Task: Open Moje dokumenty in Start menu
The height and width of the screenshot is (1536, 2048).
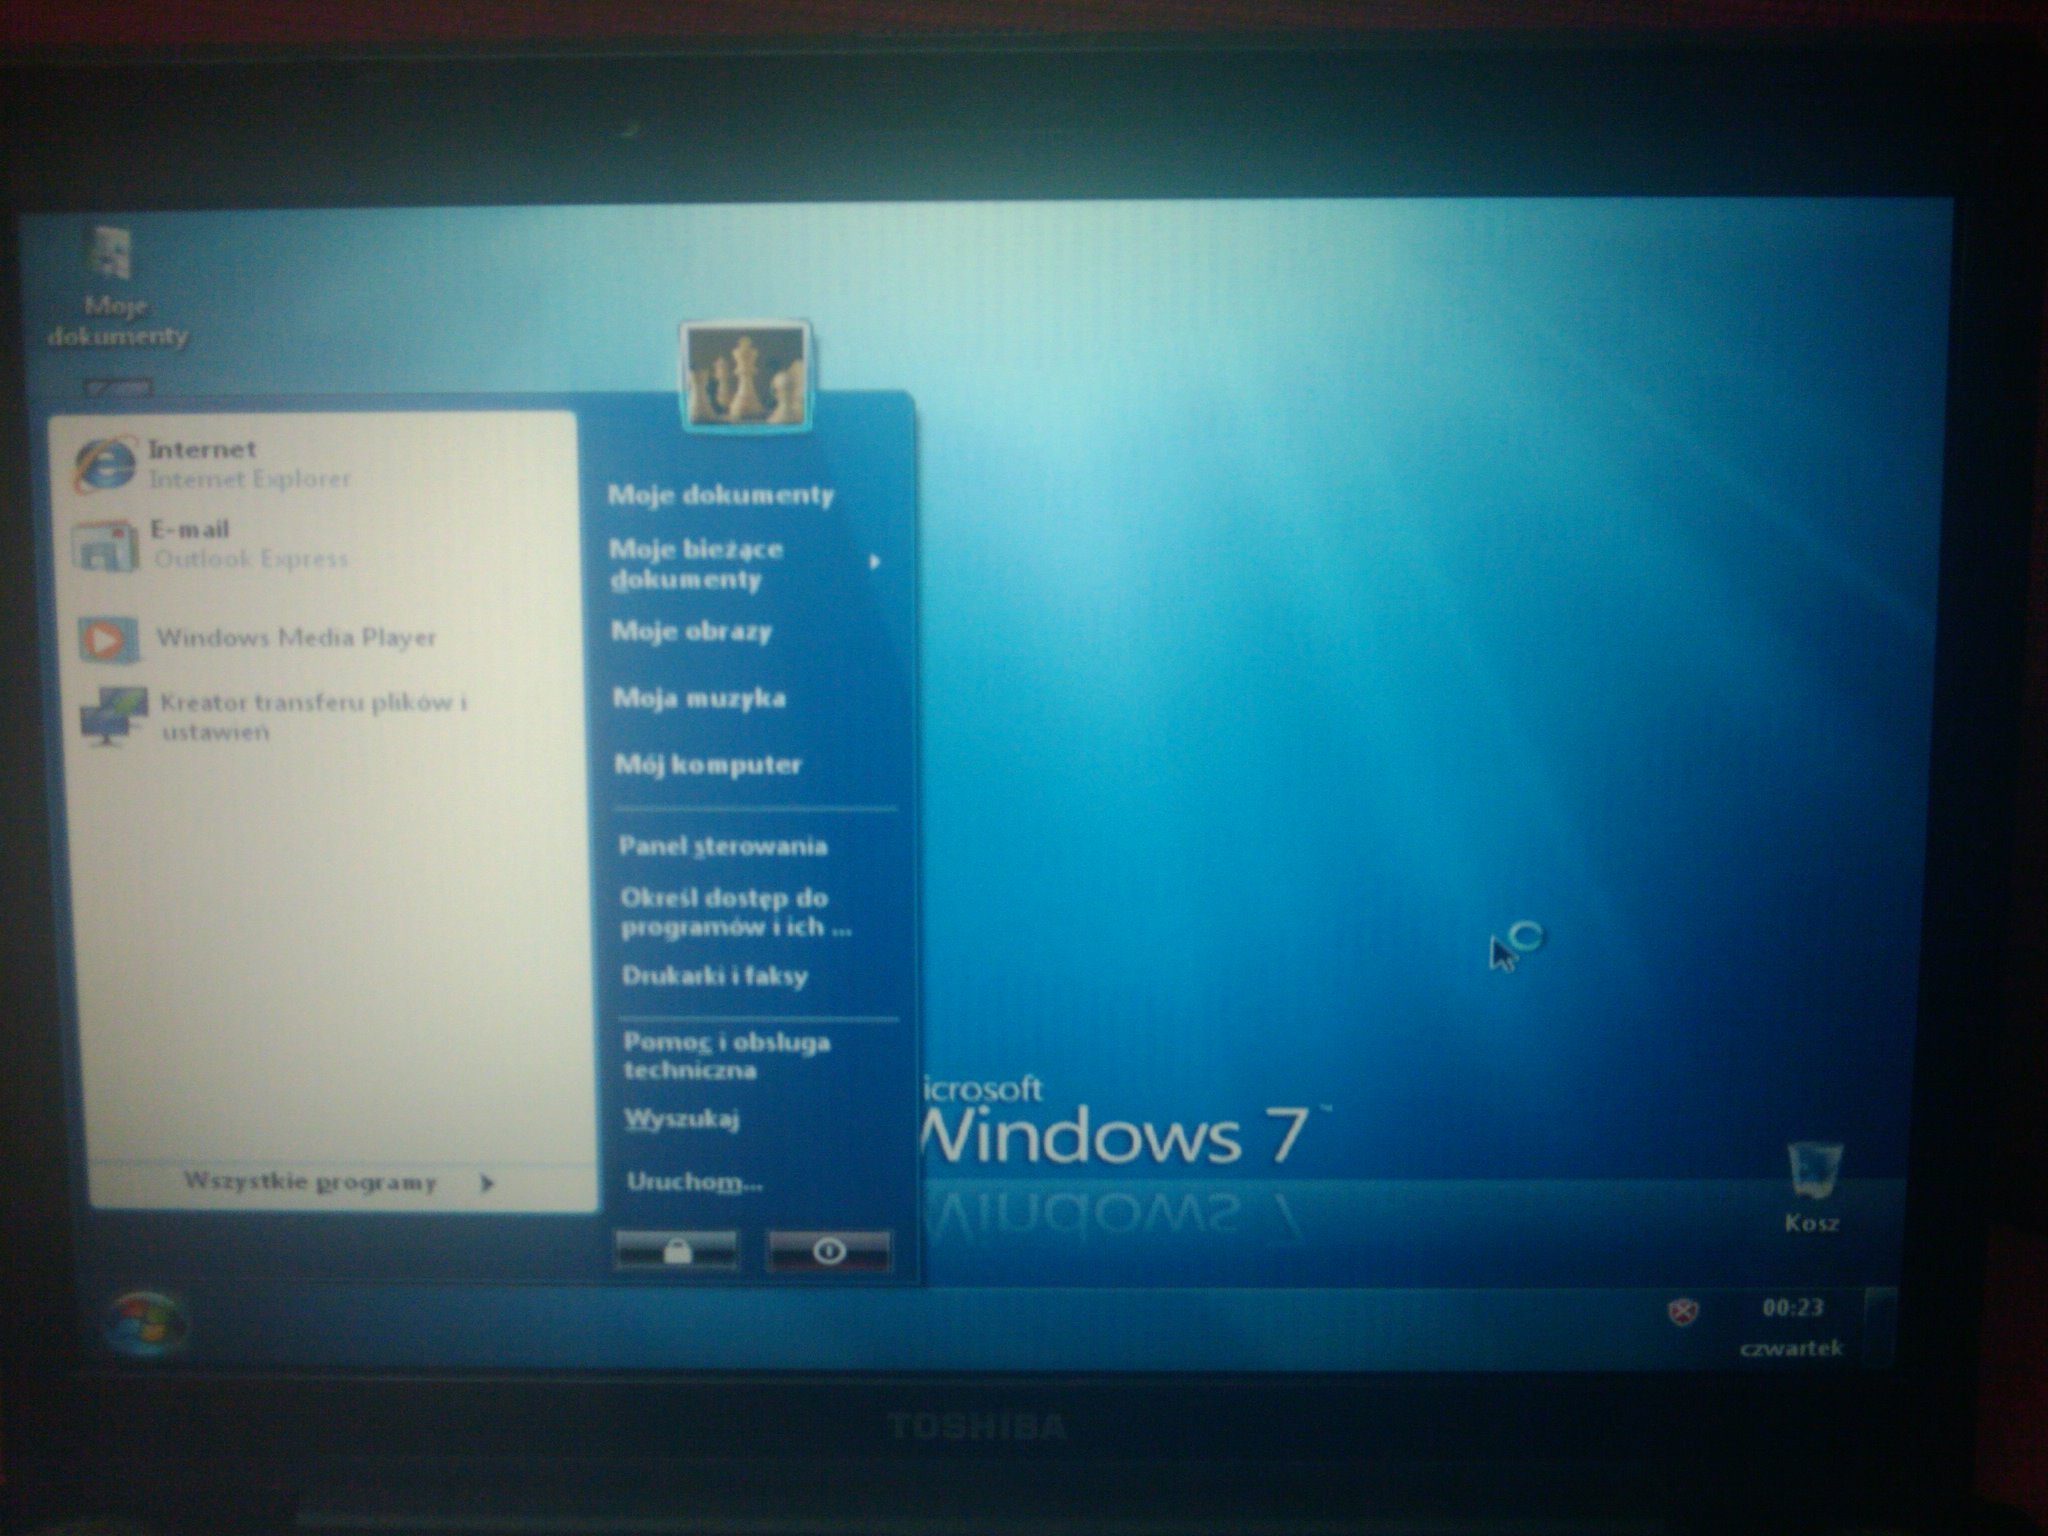Action: point(721,495)
